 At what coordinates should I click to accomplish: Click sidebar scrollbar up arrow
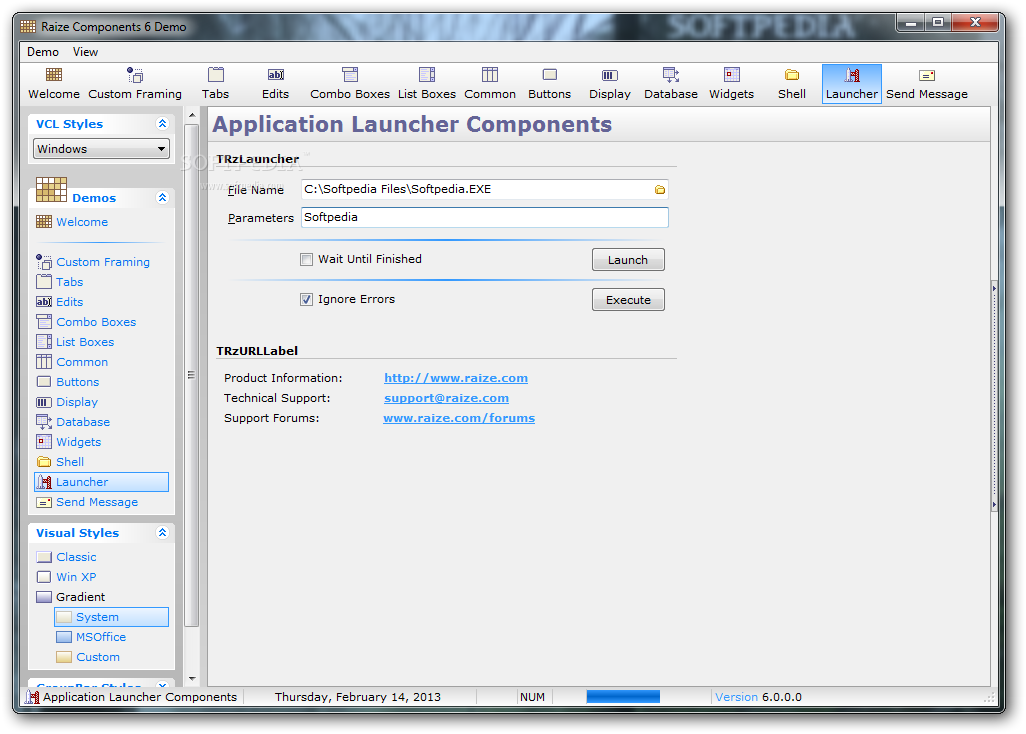(x=192, y=115)
